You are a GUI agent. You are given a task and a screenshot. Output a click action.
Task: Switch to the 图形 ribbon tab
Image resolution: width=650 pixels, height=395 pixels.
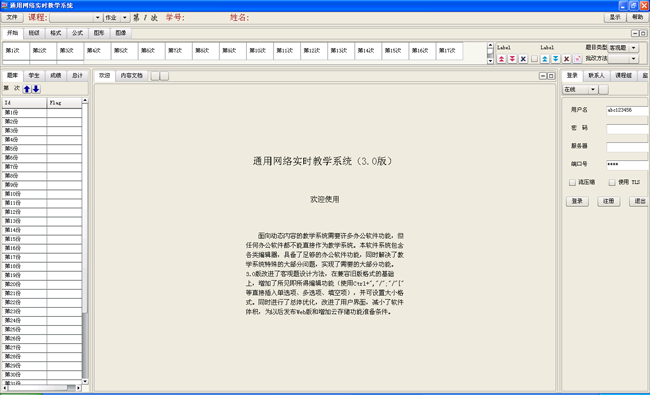click(x=99, y=33)
